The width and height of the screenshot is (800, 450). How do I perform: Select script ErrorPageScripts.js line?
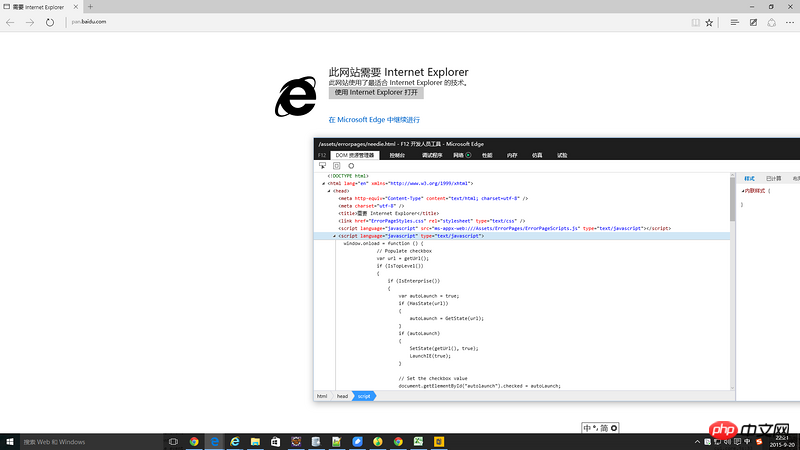(505, 229)
